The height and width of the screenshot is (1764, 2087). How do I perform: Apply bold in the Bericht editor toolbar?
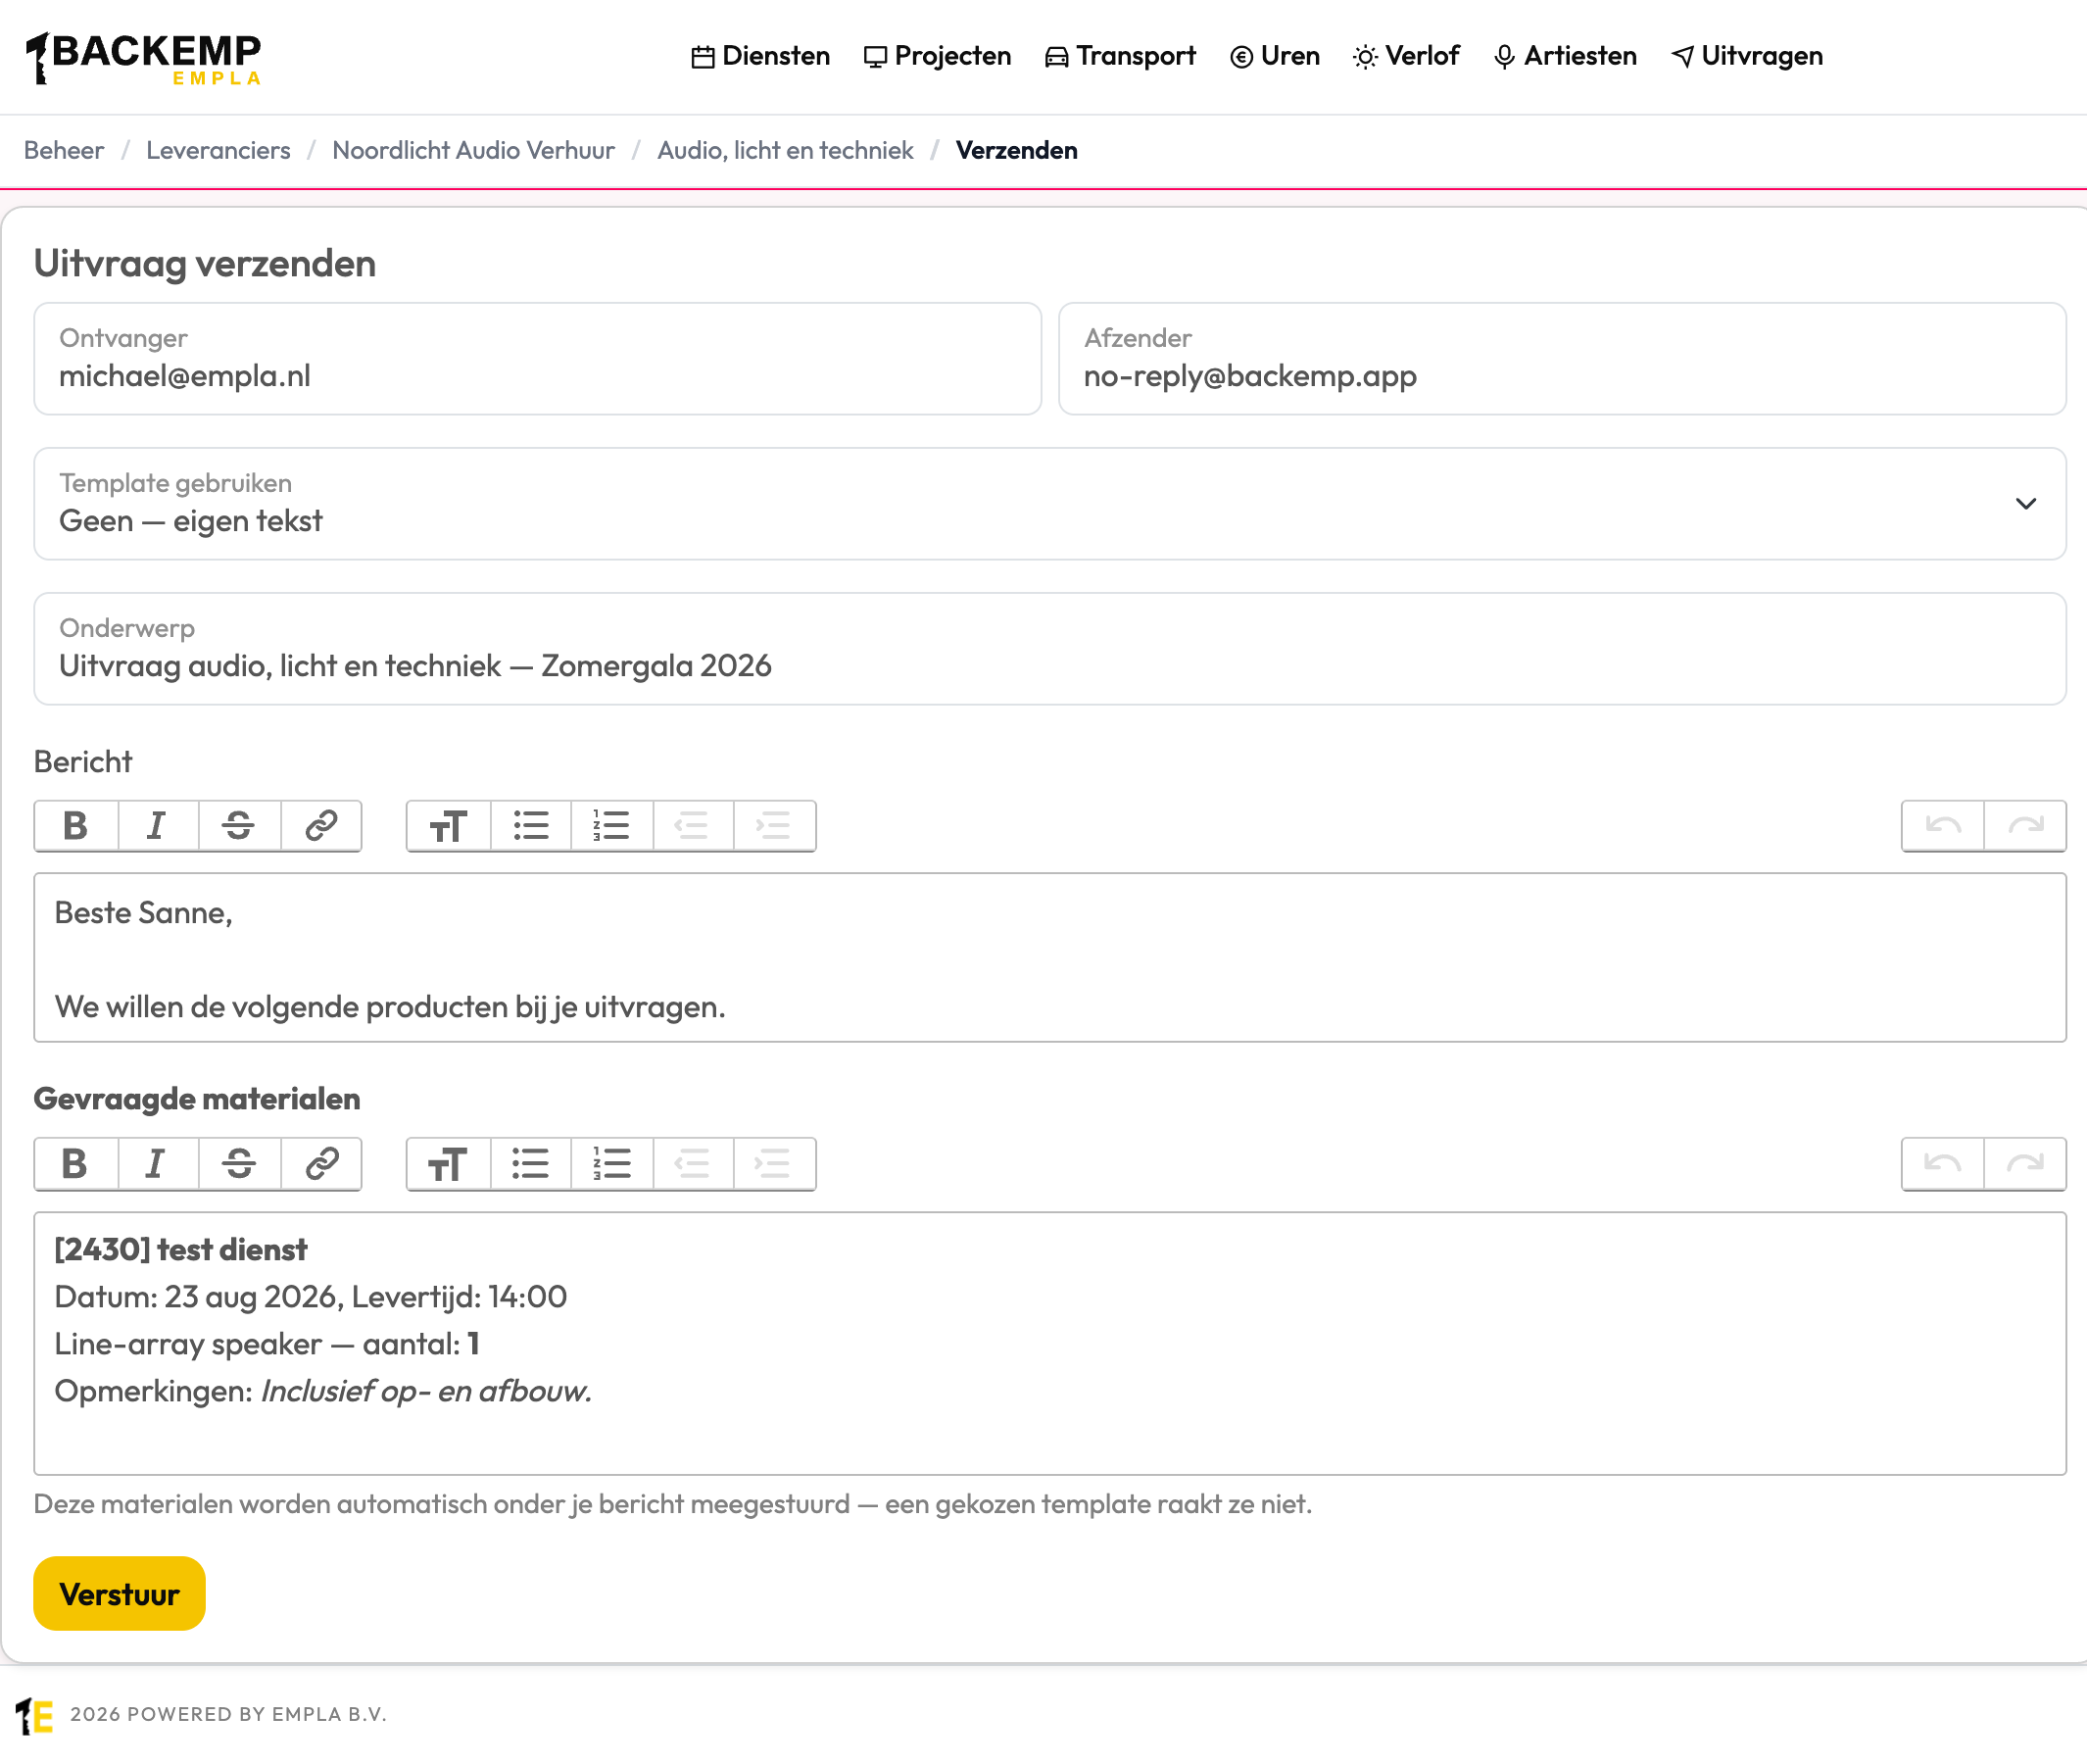tap(76, 826)
